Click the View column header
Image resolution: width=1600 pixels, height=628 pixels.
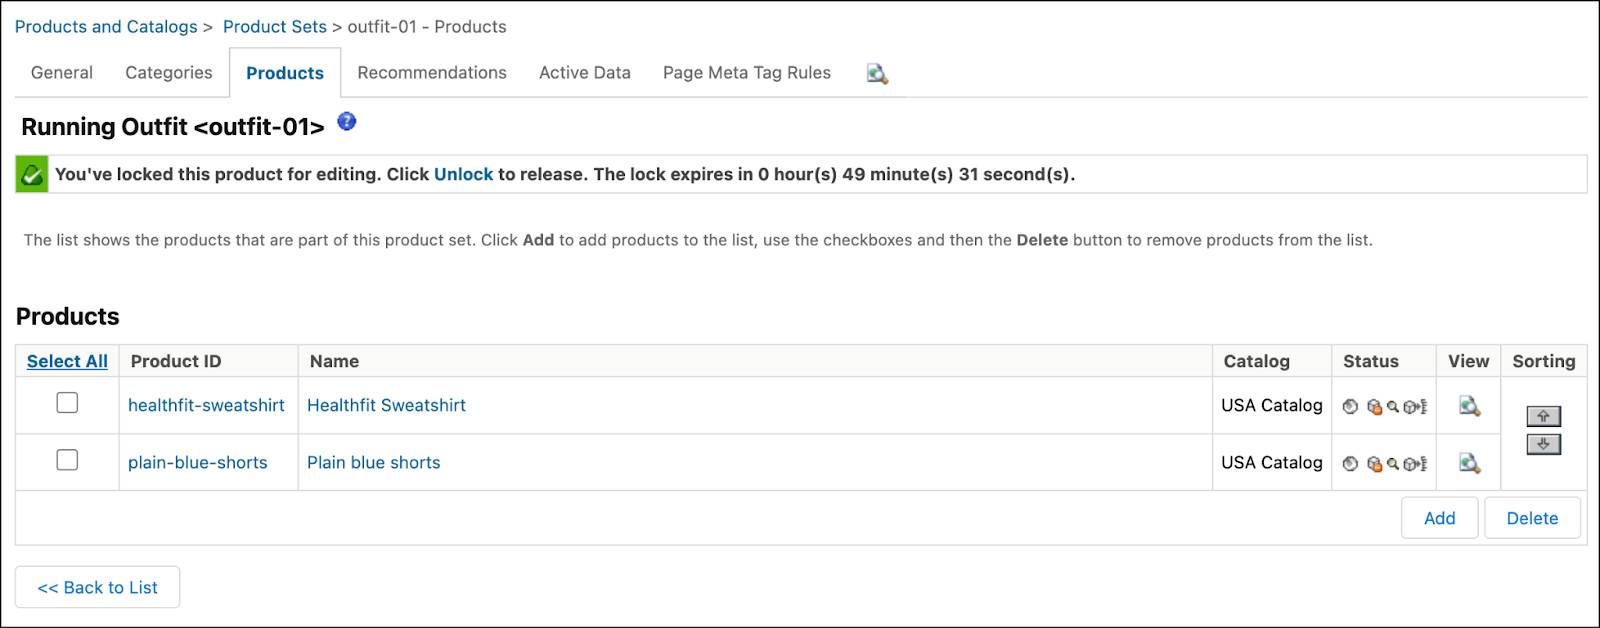click(1468, 361)
